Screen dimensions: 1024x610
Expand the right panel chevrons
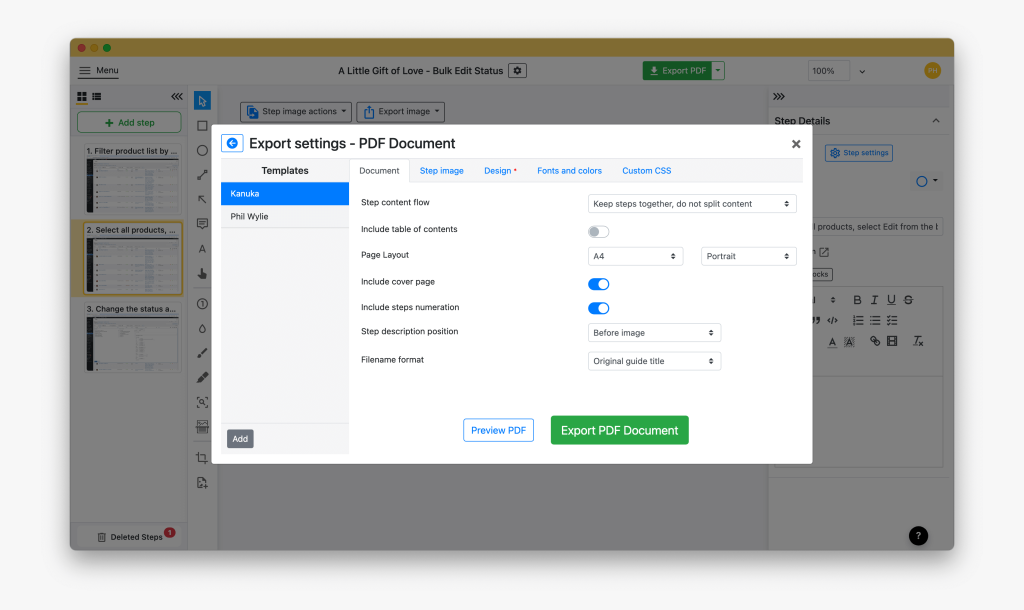(x=778, y=97)
